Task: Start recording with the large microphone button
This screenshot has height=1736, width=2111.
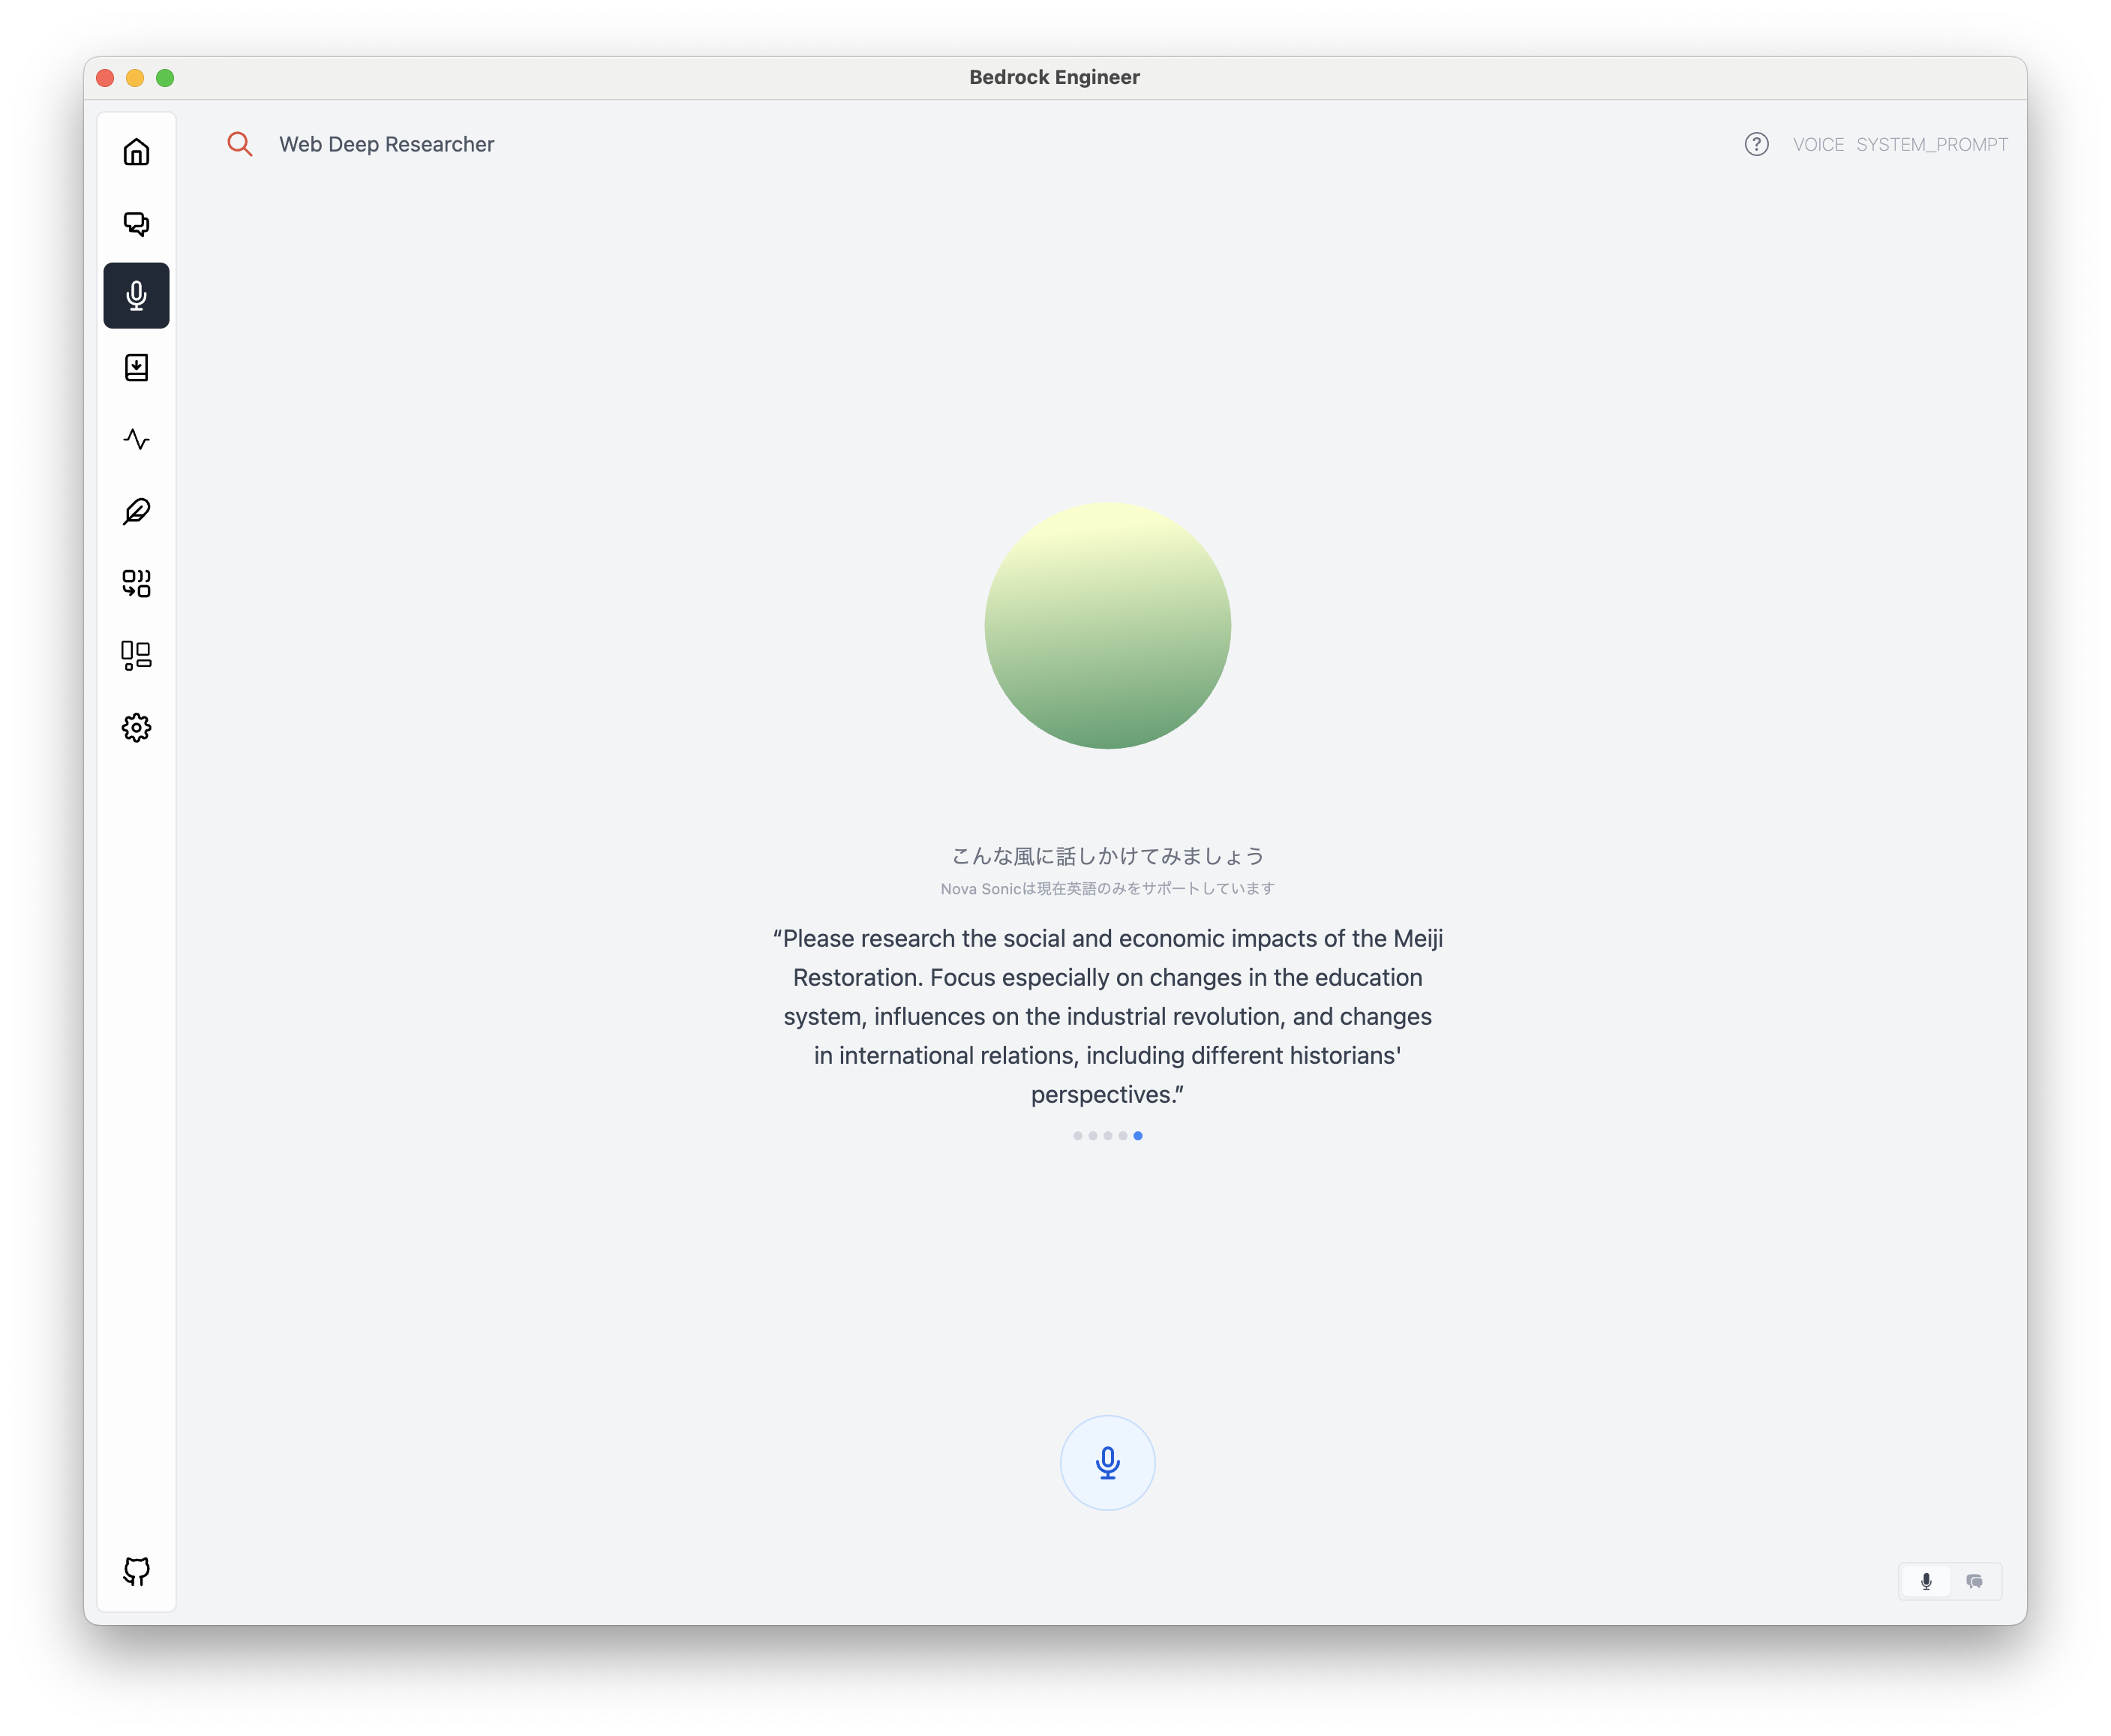Action: point(1107,1463)
